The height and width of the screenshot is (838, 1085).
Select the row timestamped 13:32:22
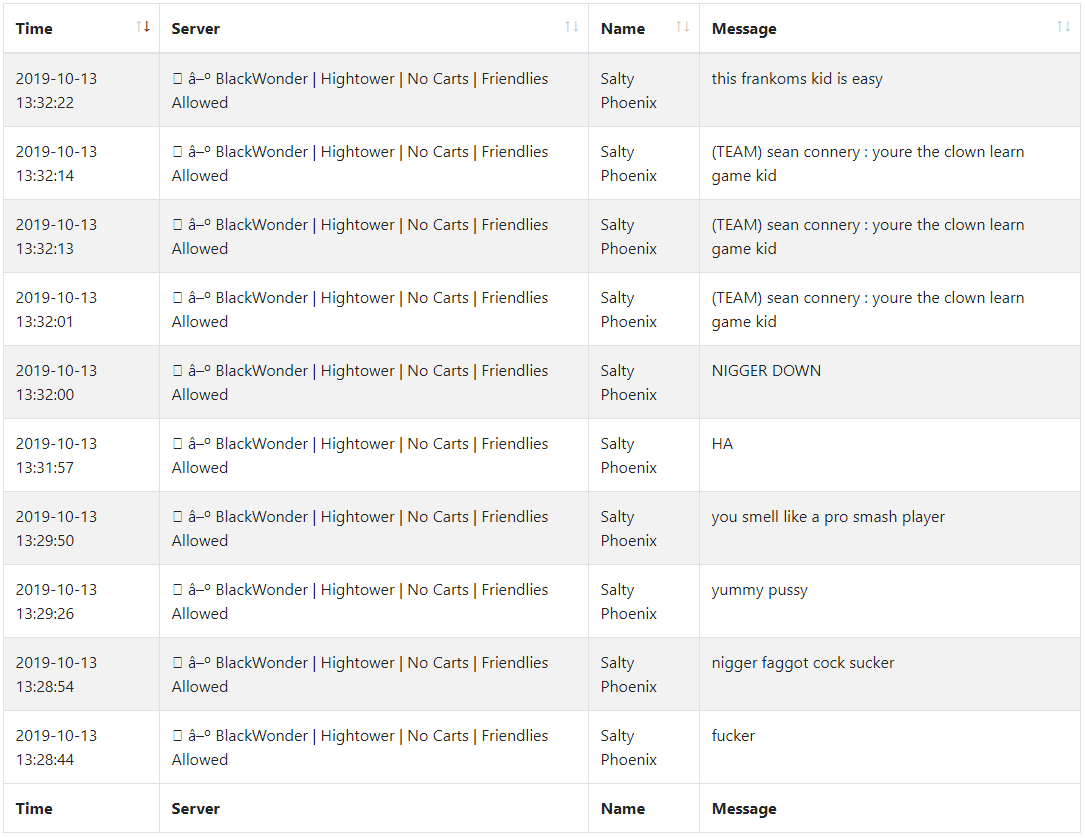(x=542, y=90)
